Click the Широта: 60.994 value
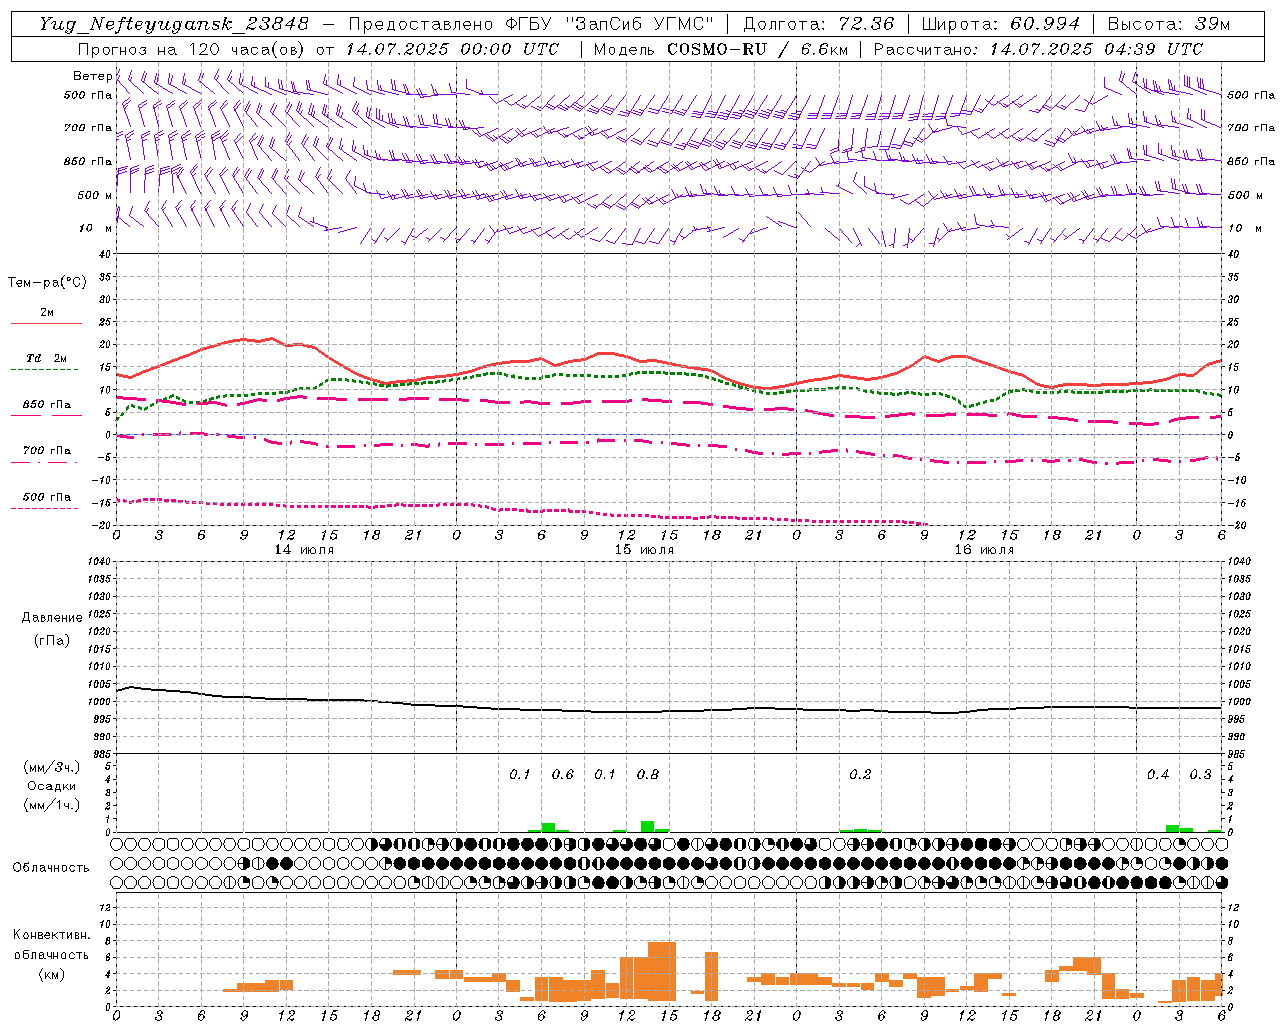The height and width of the screenshot is (1024, 1280). tap(1001, 24)
